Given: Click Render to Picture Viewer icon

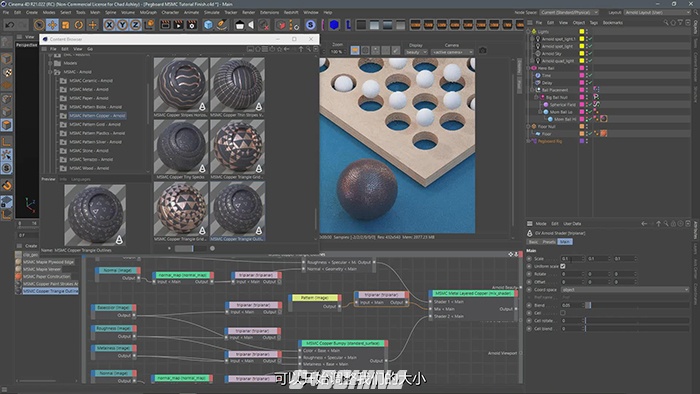Looking at the screenshot, I should pyautogui.click(x=179, y=25).
